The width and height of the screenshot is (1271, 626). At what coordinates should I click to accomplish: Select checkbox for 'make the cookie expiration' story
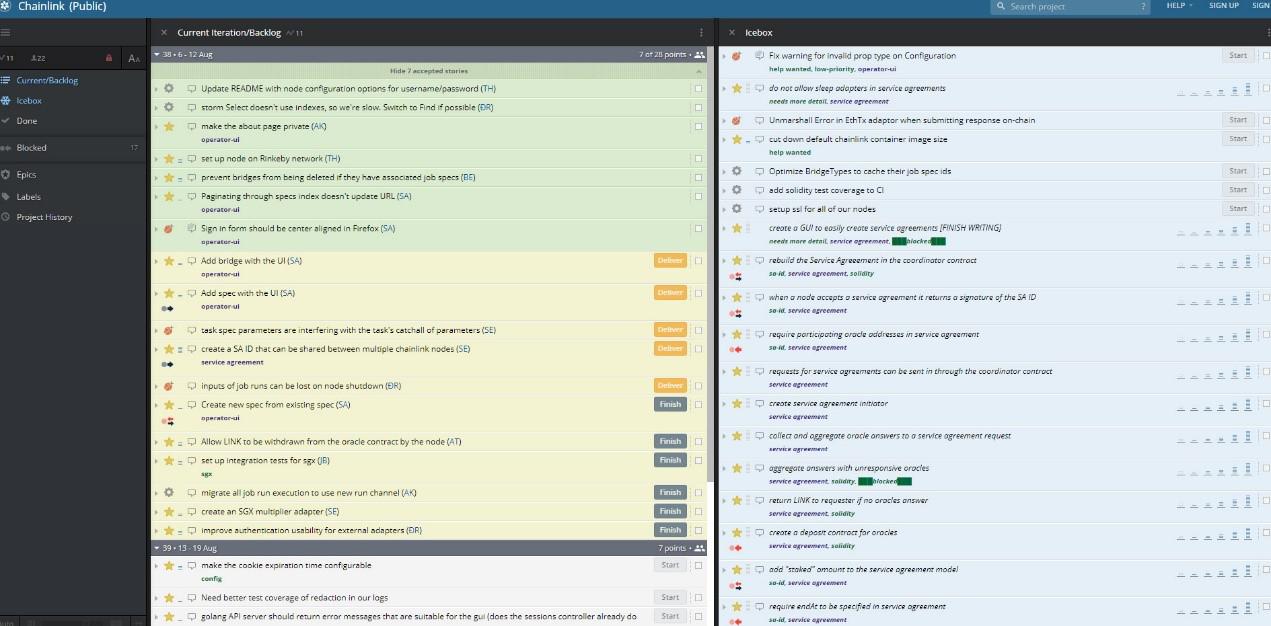[698, 565]
